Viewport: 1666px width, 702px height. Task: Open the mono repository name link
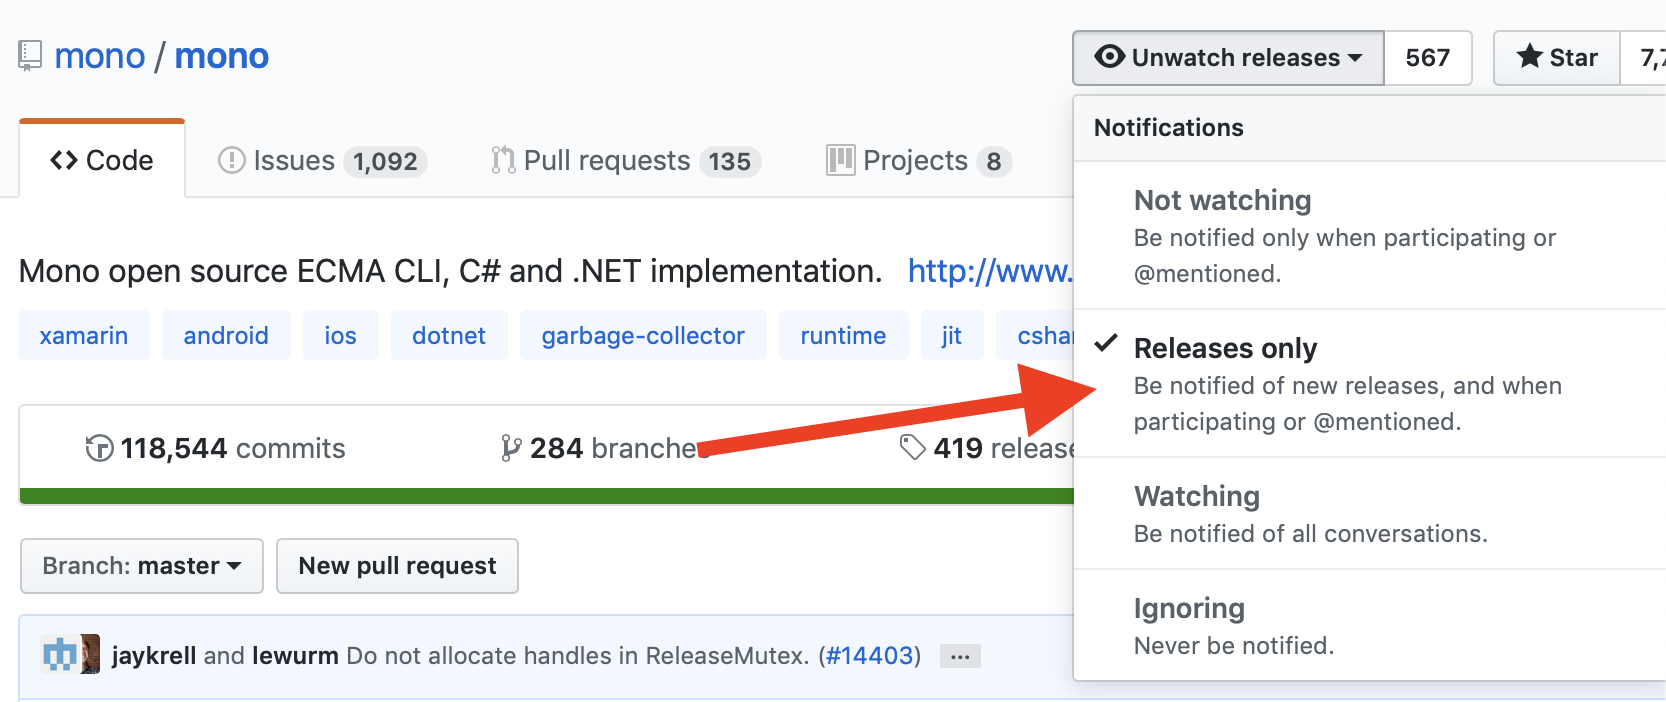coord(222,56)
